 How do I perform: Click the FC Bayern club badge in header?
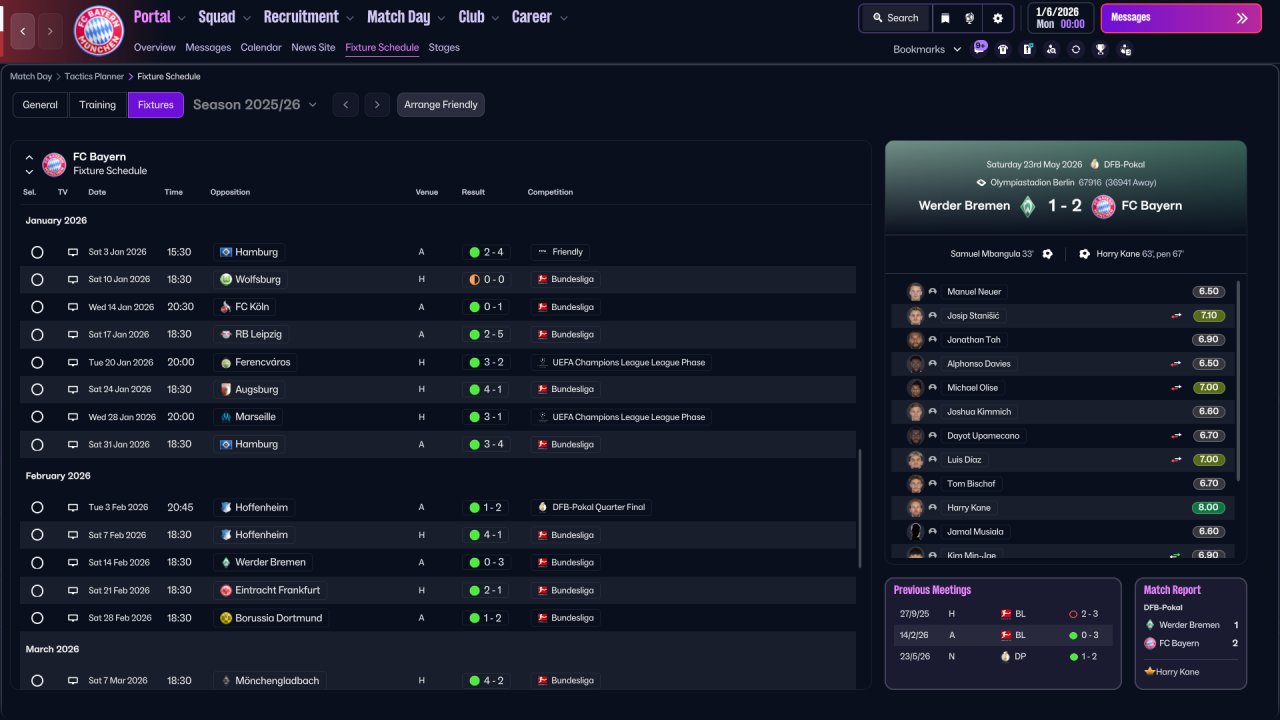pyautogui.click(x=99, y=31)
